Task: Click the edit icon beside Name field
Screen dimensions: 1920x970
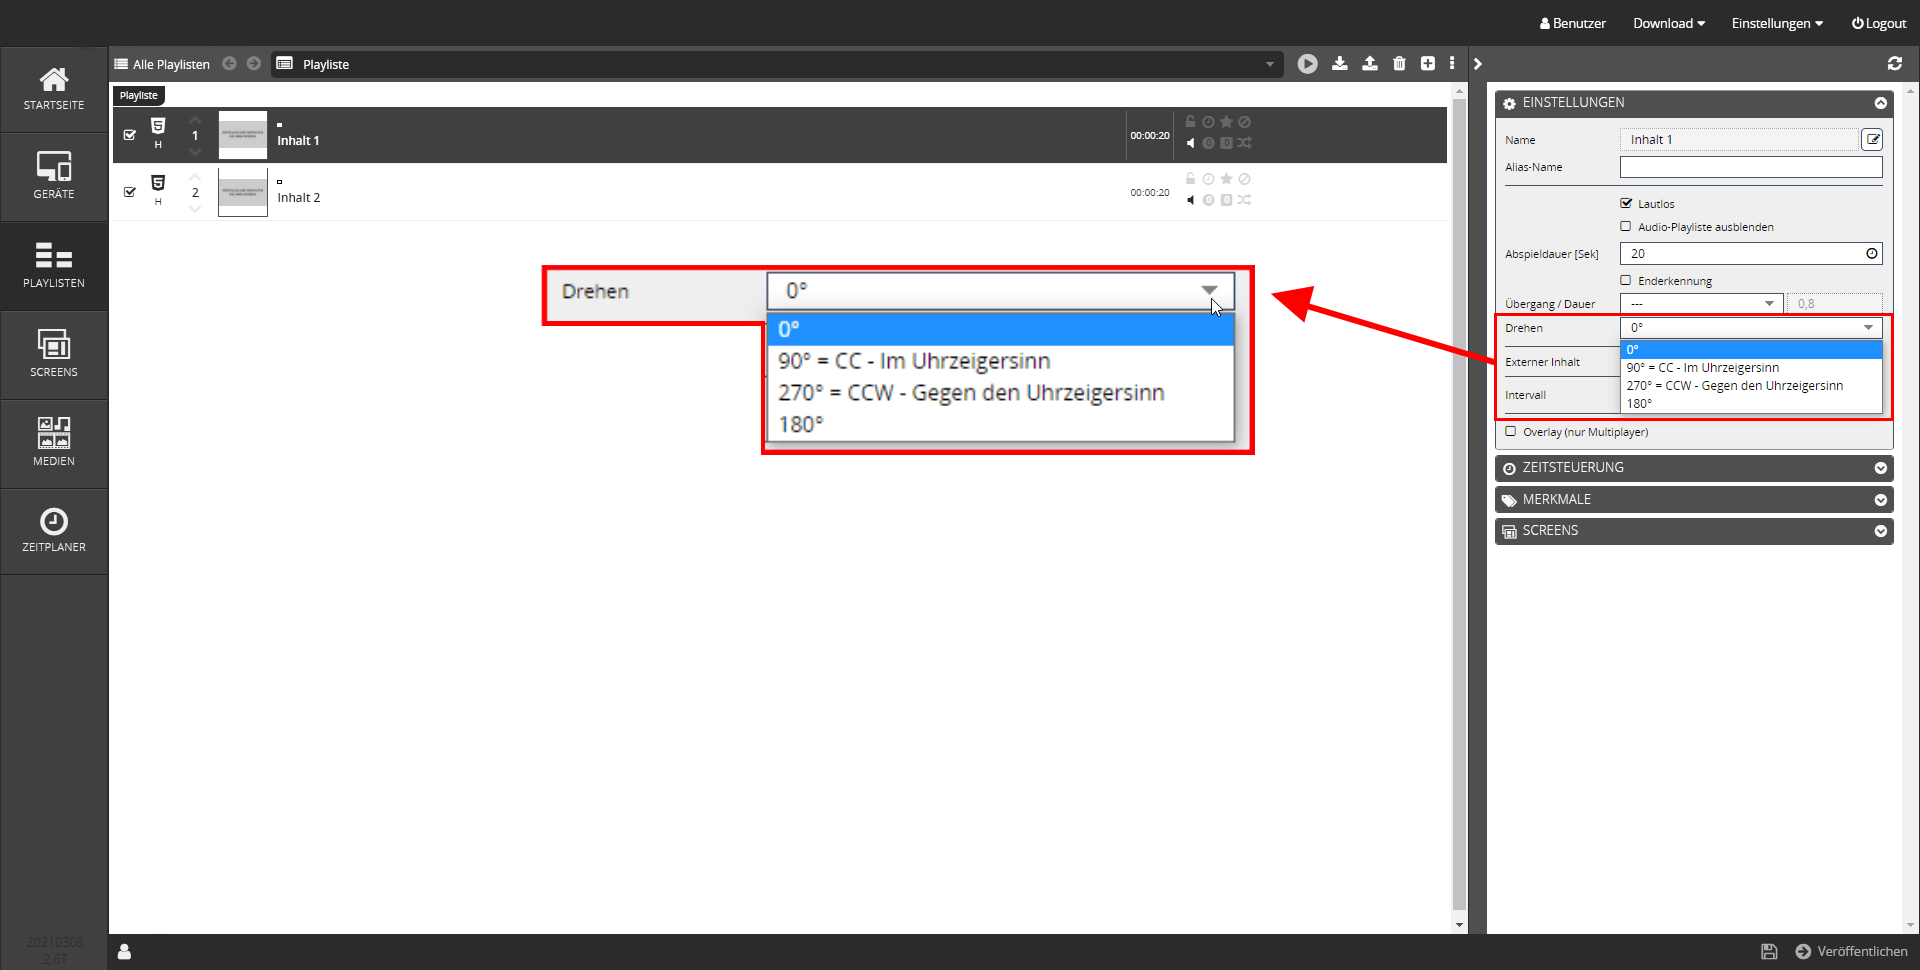Action: pos(1872,140)
